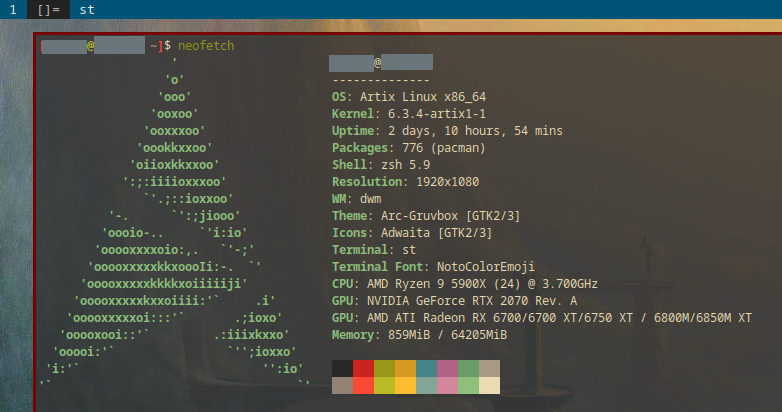Click the pale aqua swatch in bottom row
782x412 pixels.
coord(426,386)
